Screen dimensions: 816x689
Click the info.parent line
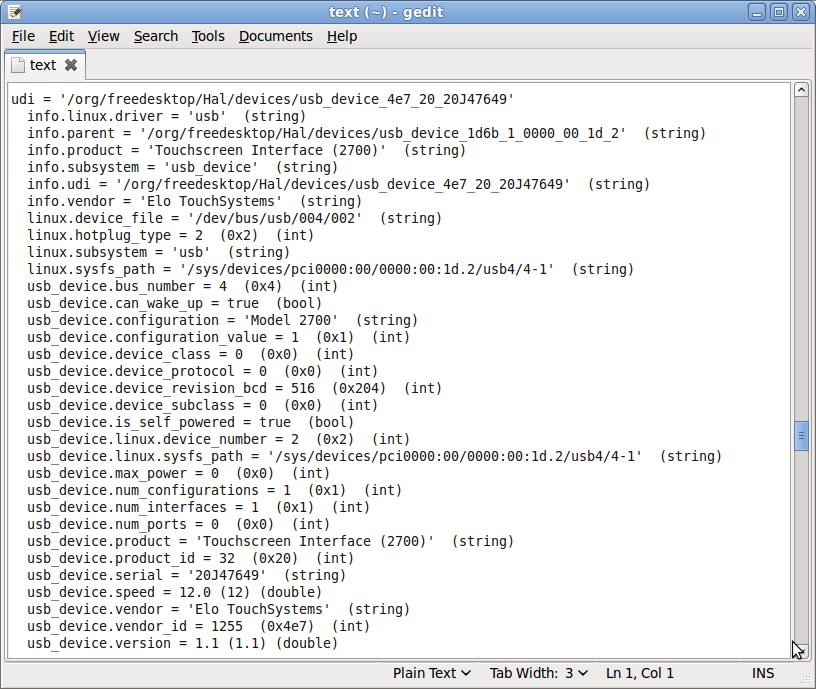366,133
